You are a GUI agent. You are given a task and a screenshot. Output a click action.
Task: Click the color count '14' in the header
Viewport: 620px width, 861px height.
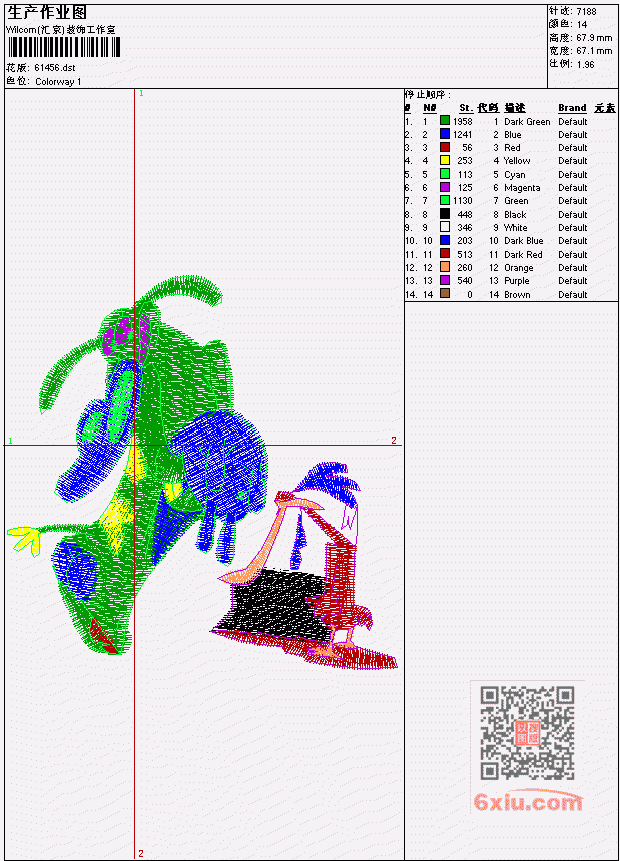click(582, 25)
